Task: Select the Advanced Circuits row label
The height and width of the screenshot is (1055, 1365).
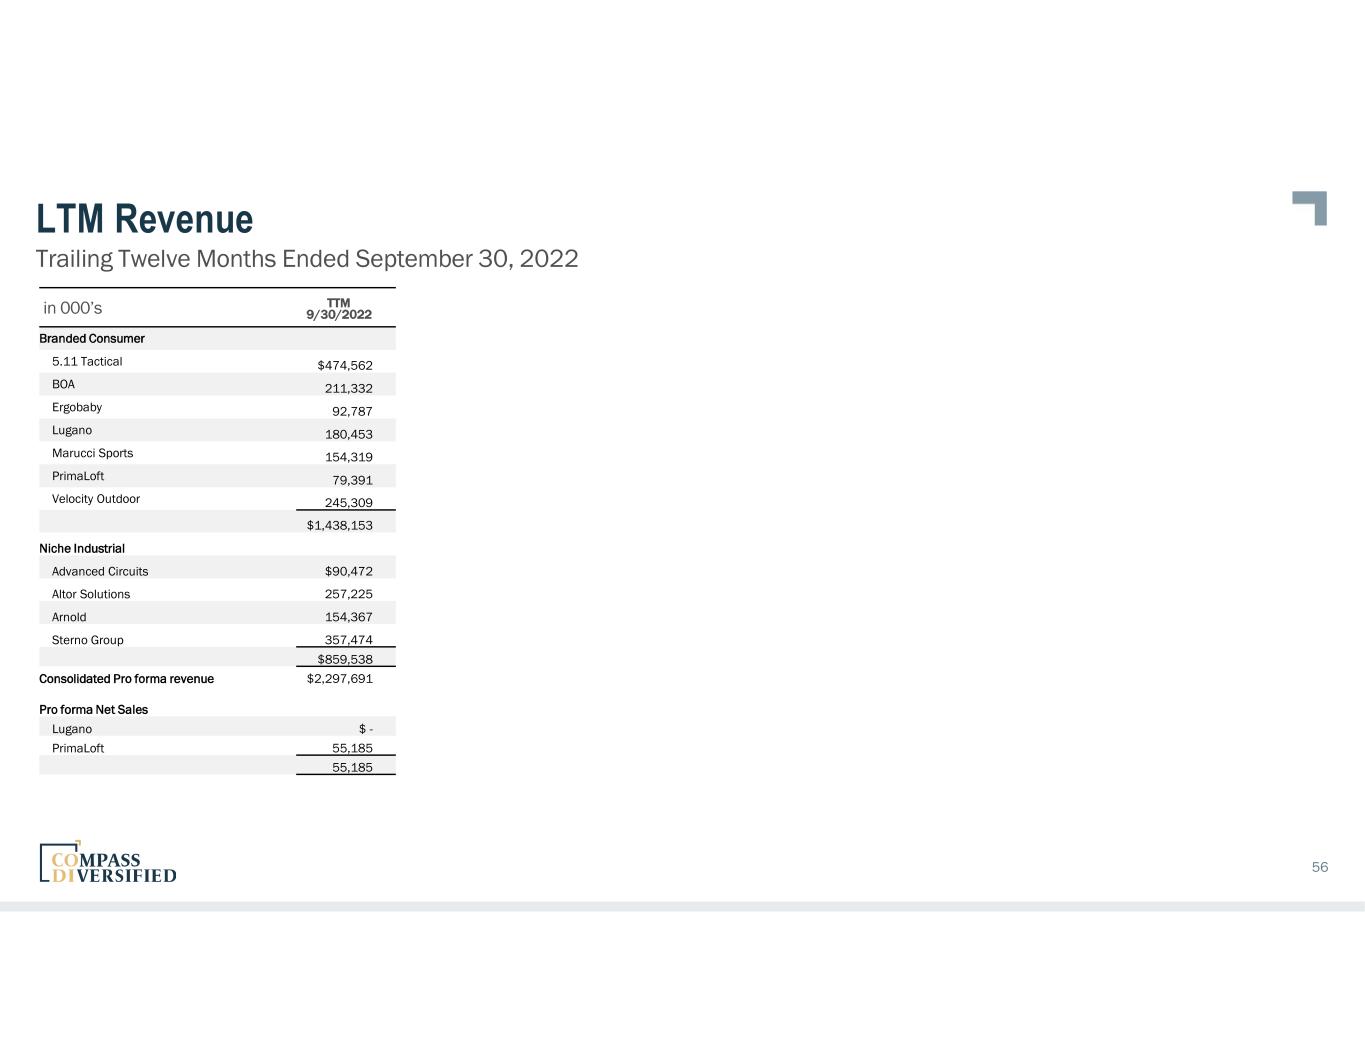Action: point(100,572)
